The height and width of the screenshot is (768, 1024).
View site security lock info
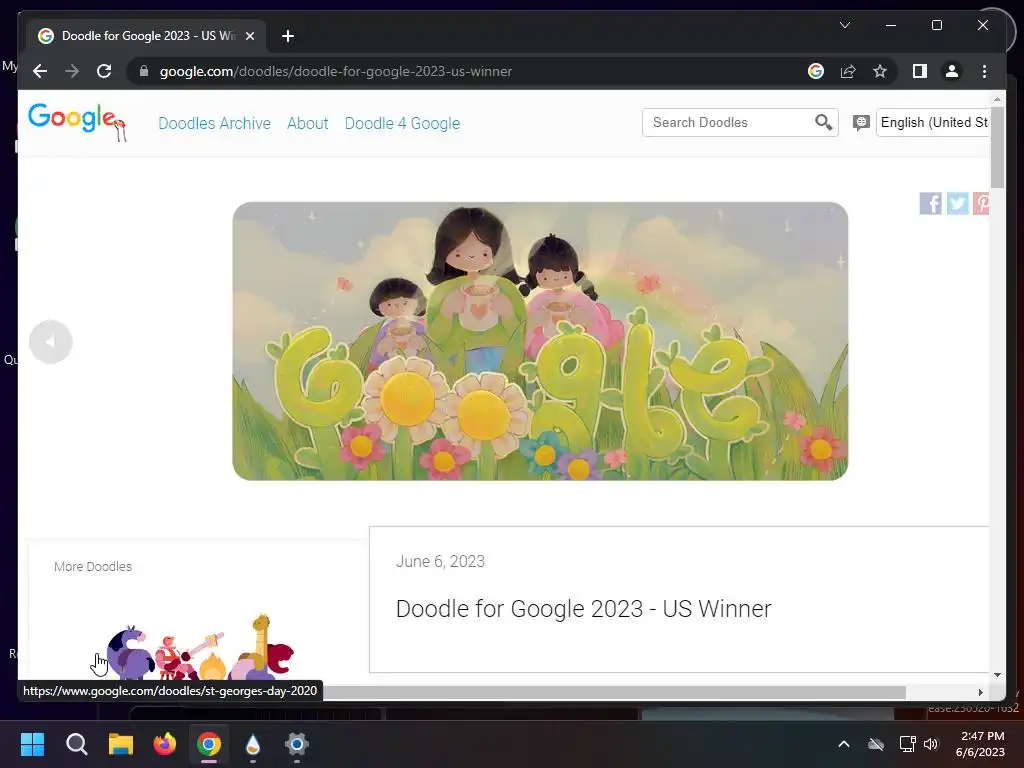coord(144,71)
